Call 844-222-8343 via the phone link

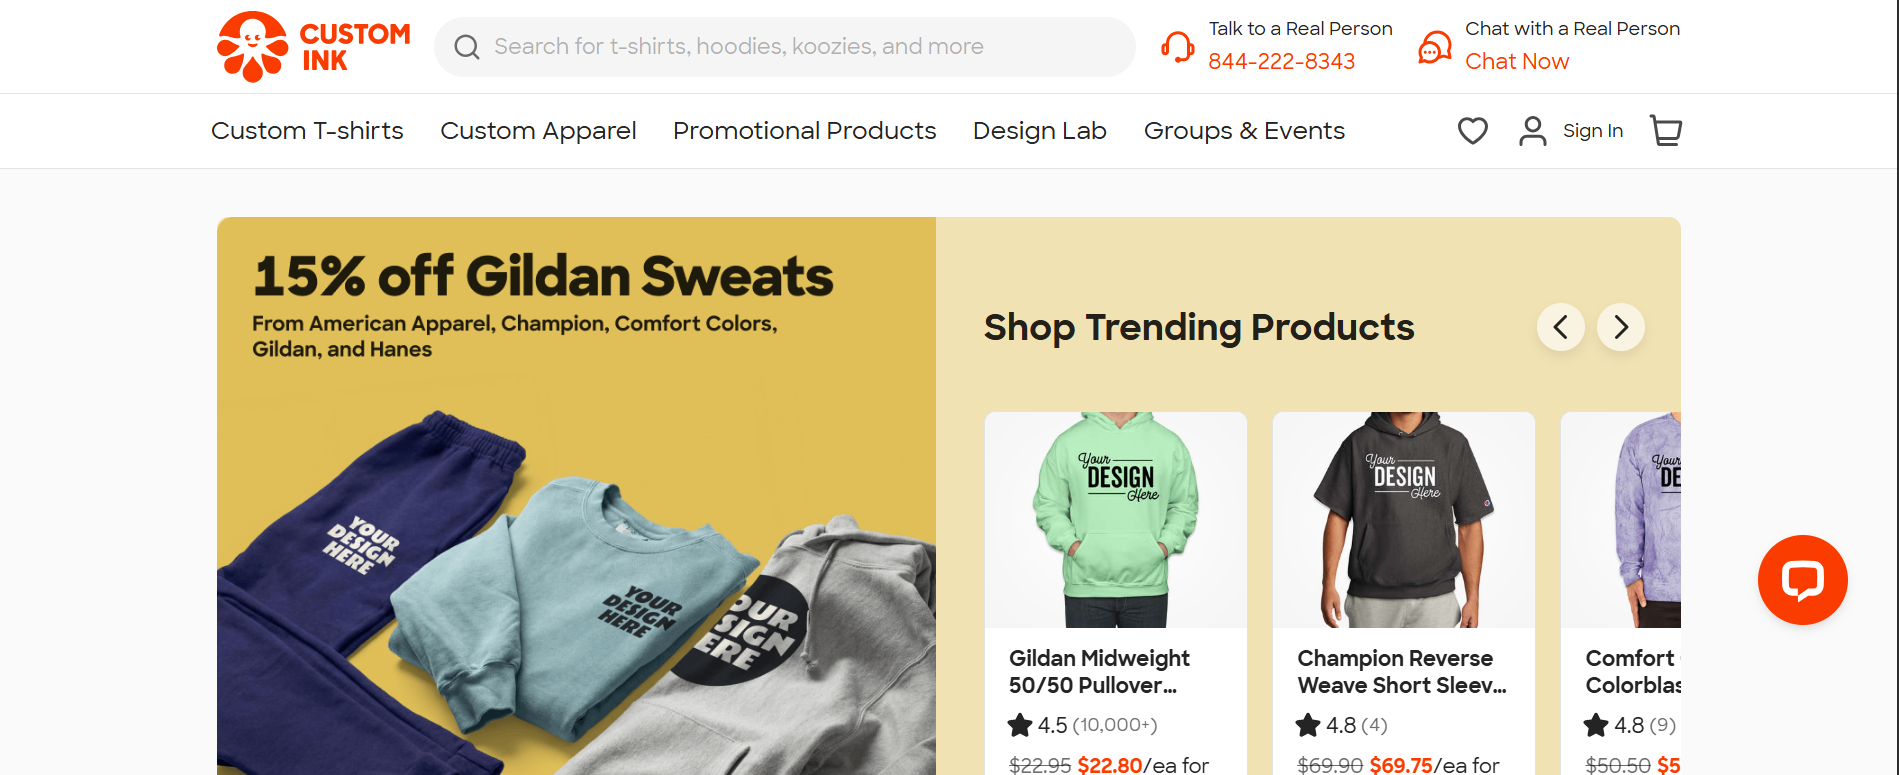1281,61
